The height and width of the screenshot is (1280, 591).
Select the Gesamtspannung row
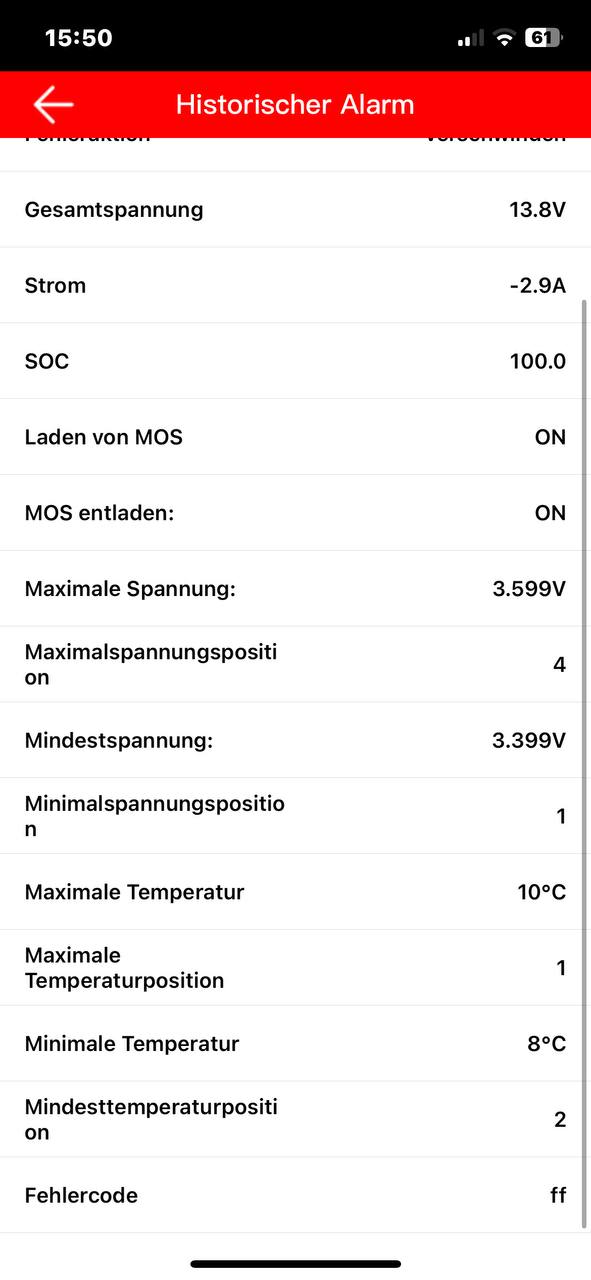295,210
